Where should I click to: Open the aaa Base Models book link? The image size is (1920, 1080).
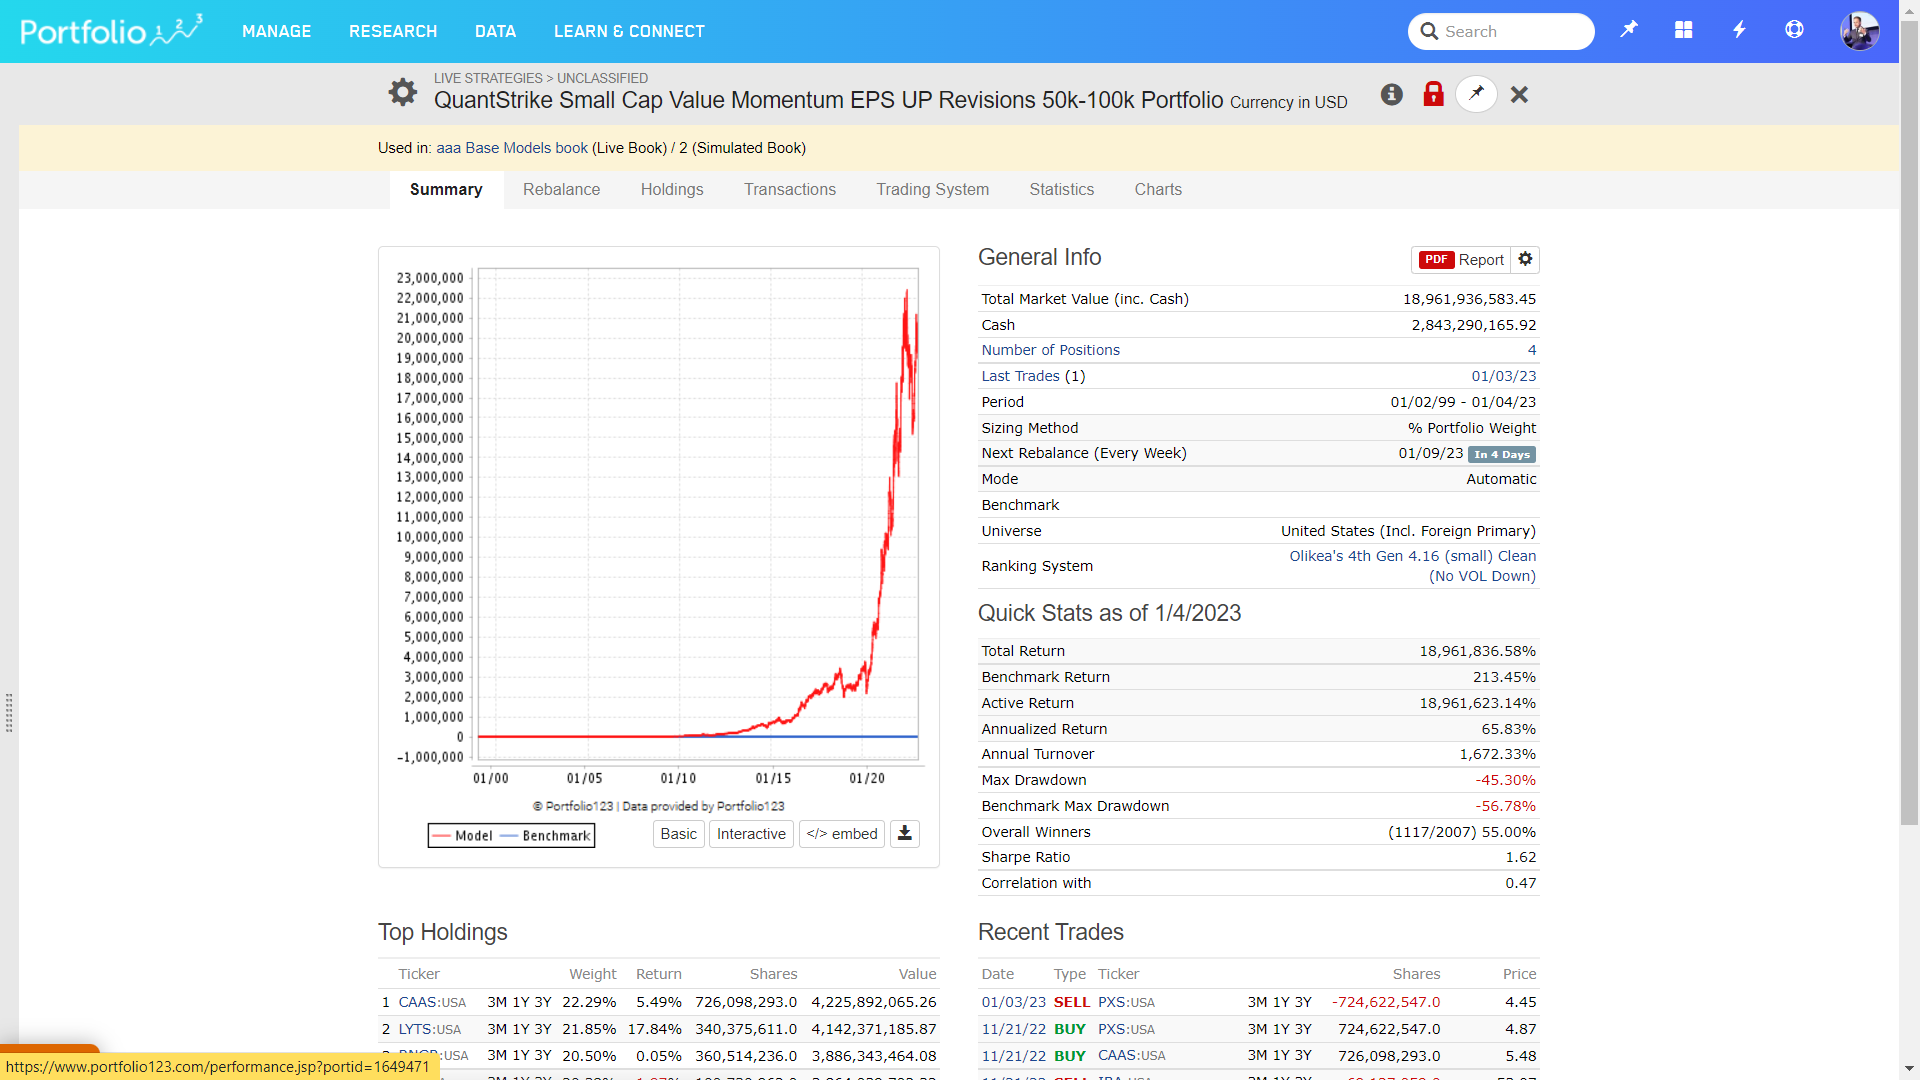coord(512,148)
